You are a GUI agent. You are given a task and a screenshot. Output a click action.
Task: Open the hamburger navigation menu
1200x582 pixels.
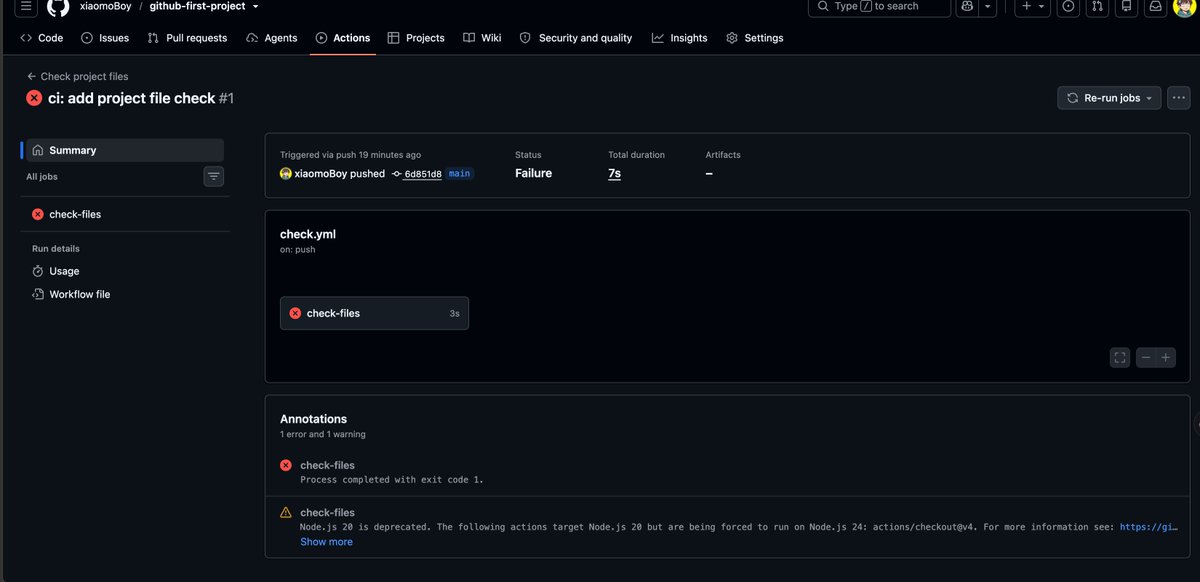25,7
